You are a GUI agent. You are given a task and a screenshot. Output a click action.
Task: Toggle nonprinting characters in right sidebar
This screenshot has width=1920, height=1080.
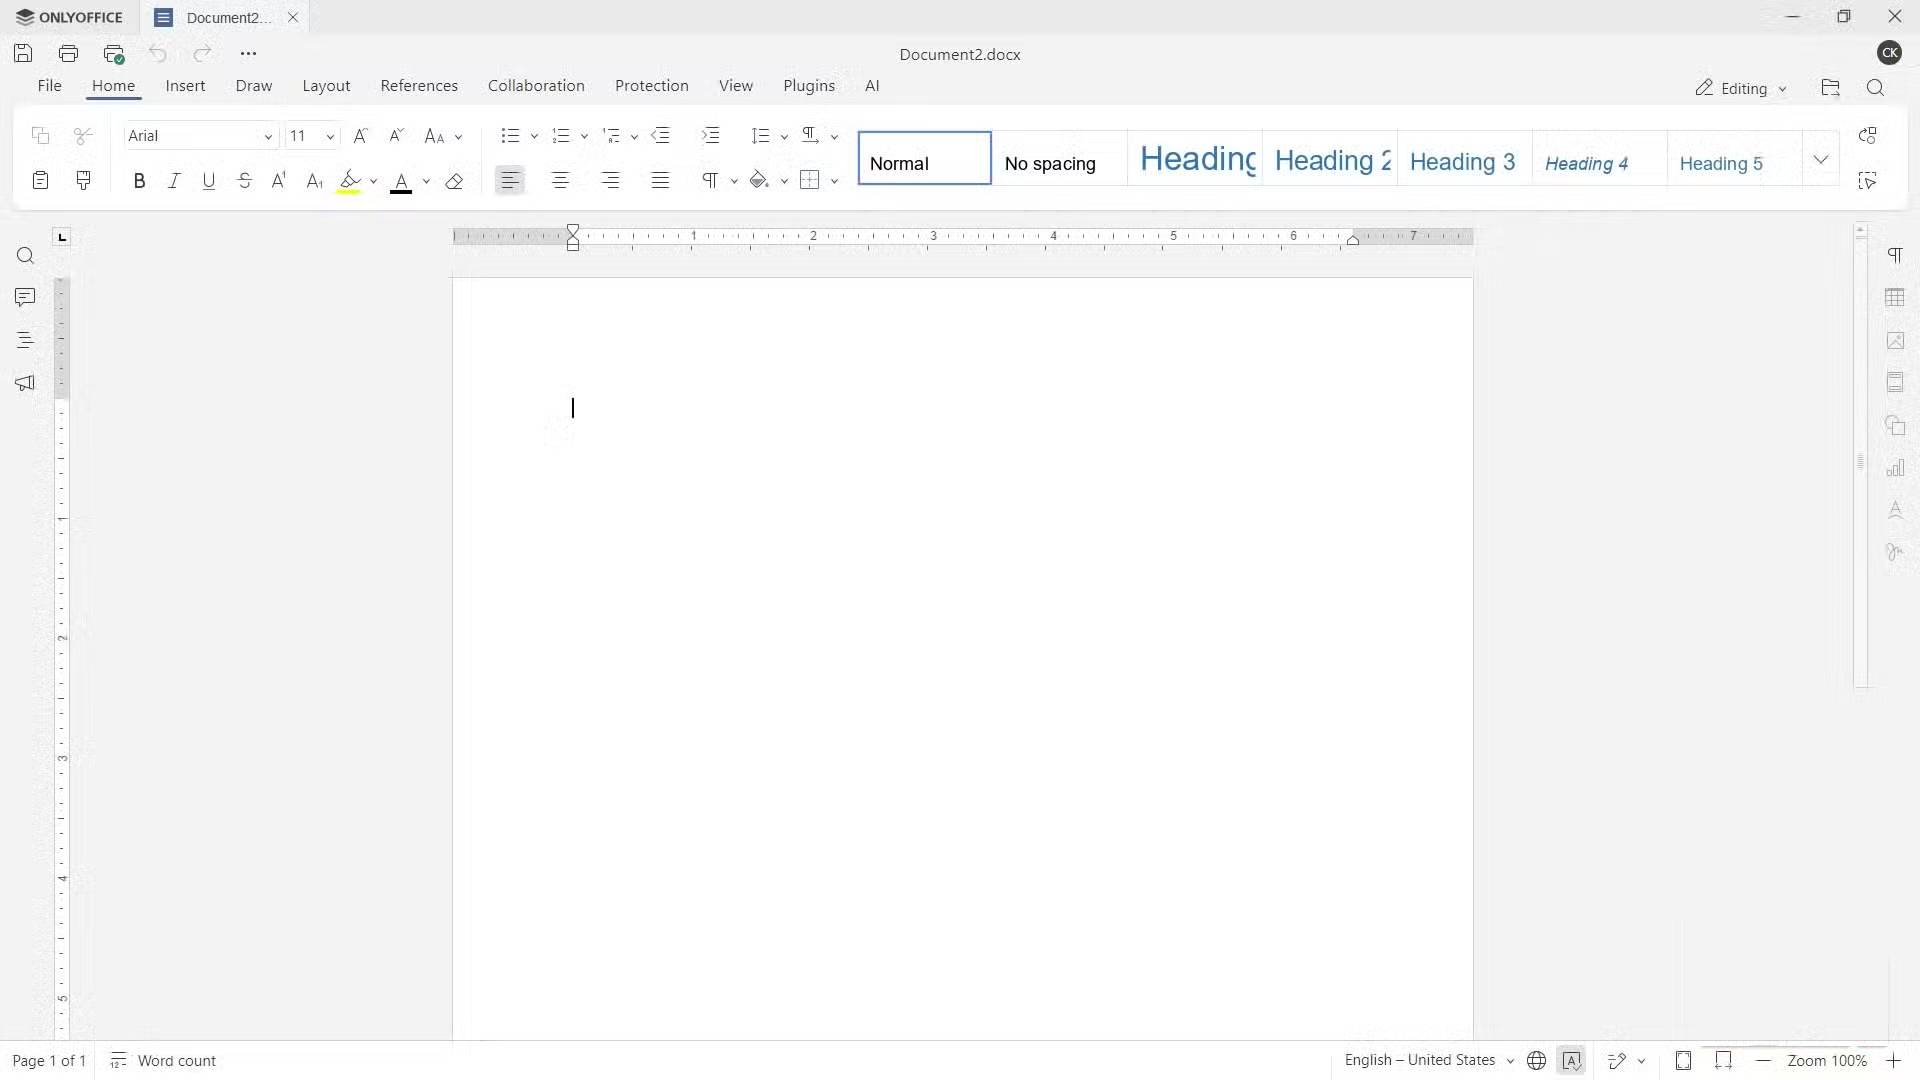1895,256
